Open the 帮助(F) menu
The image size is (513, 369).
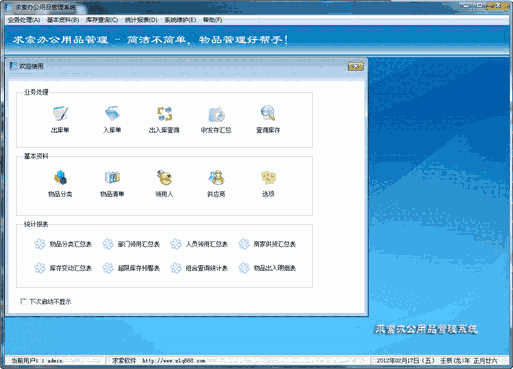coord(213,20)
